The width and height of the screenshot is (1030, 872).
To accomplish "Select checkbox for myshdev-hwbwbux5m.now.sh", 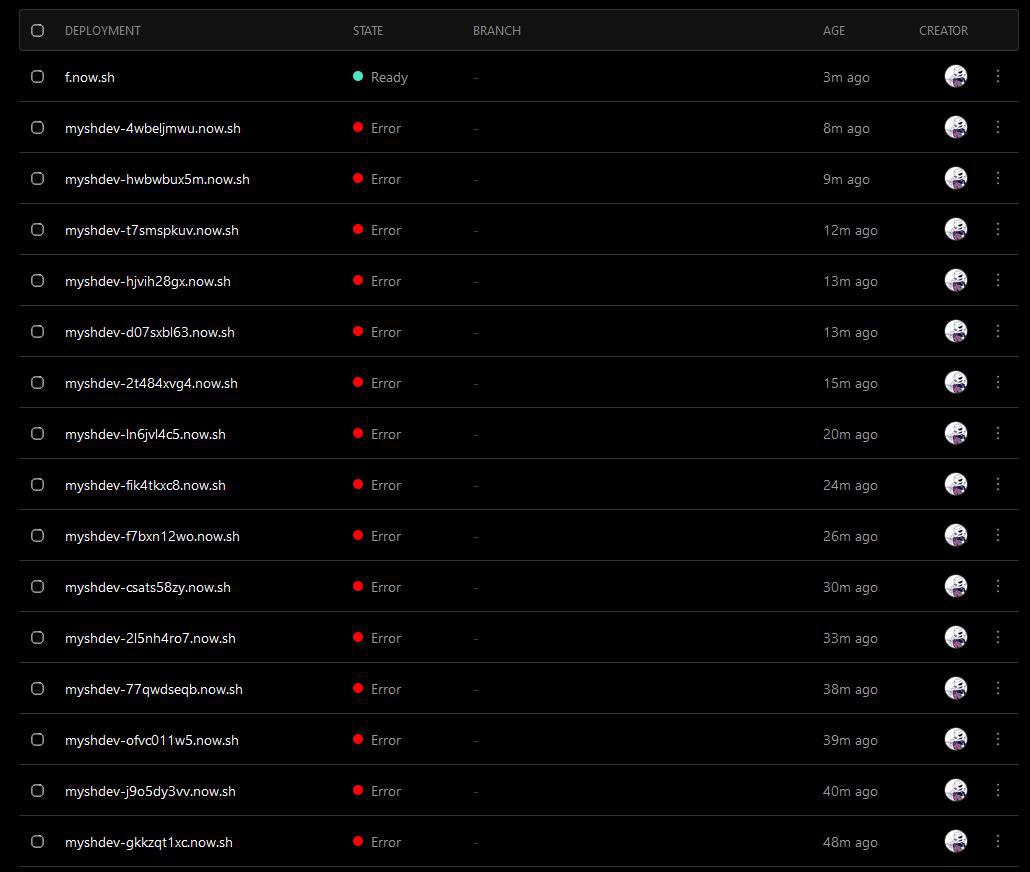I will point(37,179).
